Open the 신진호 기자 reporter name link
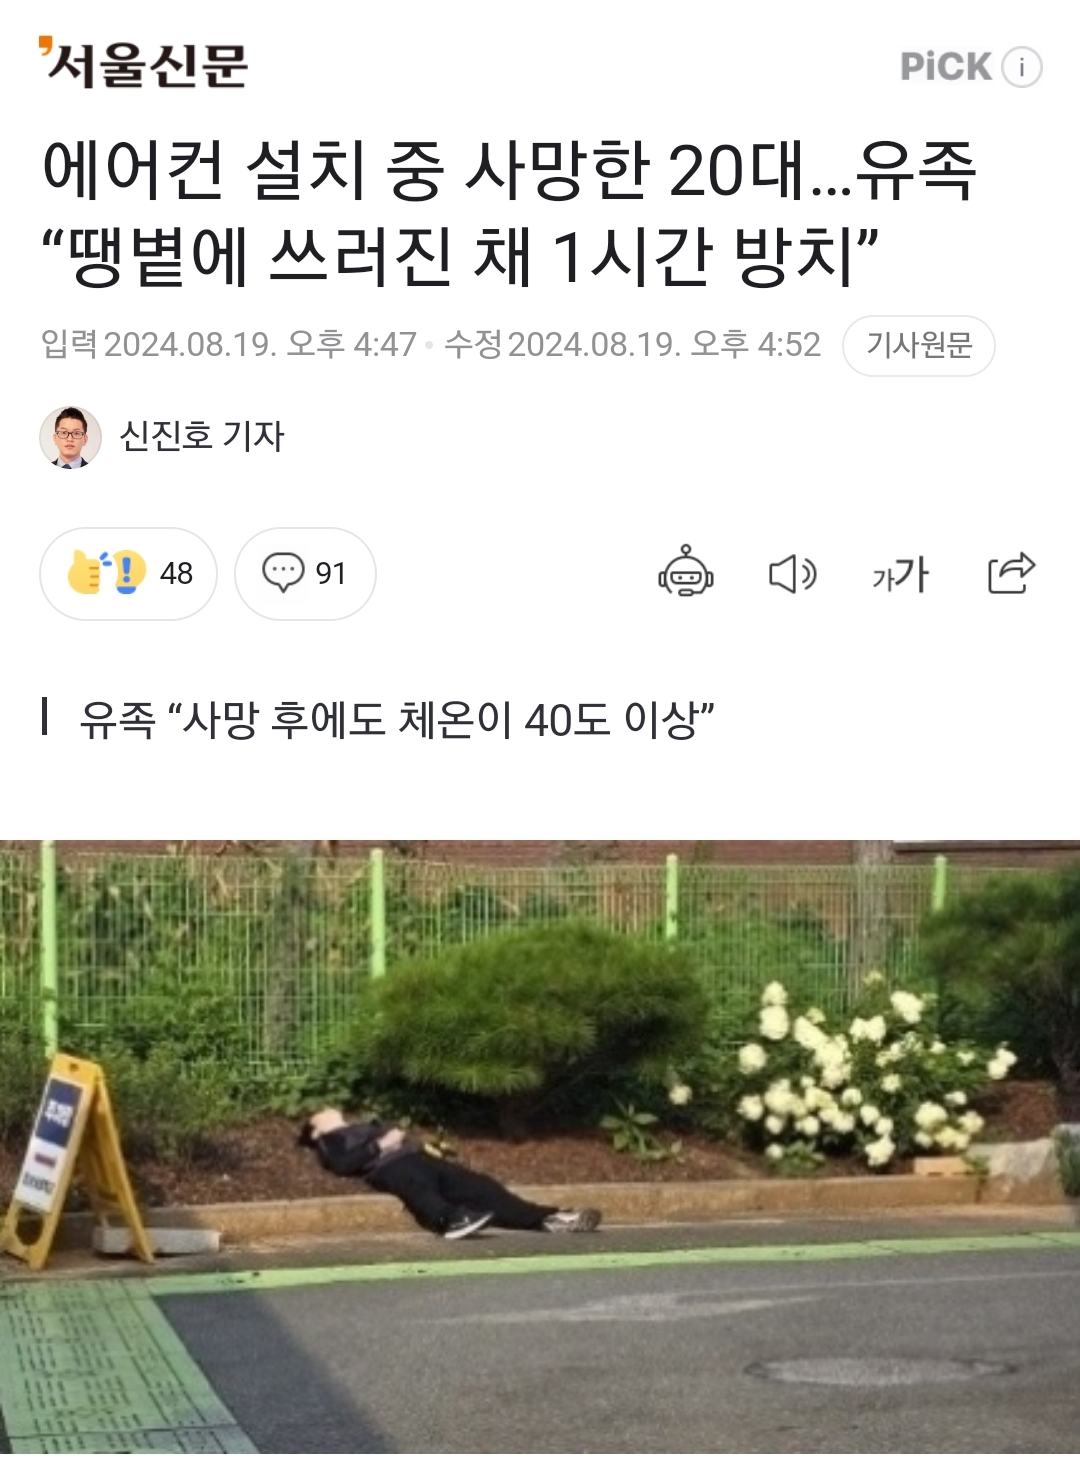 (202, 436)
